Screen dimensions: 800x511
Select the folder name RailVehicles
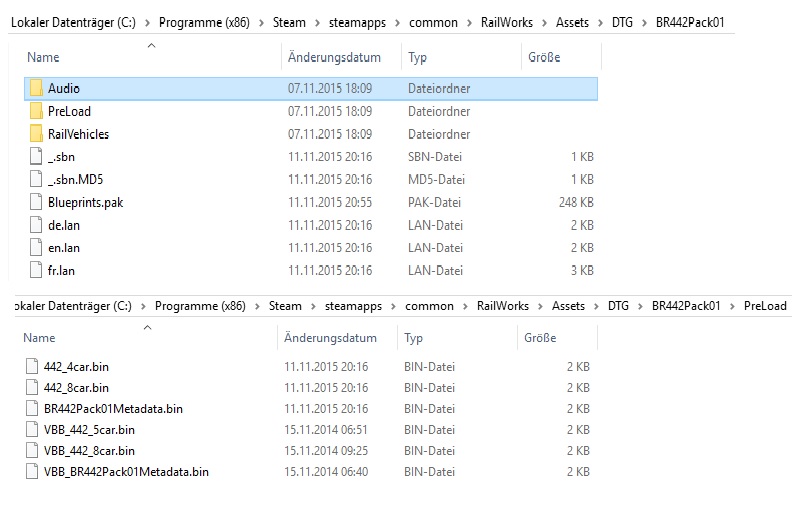point(79,134)
